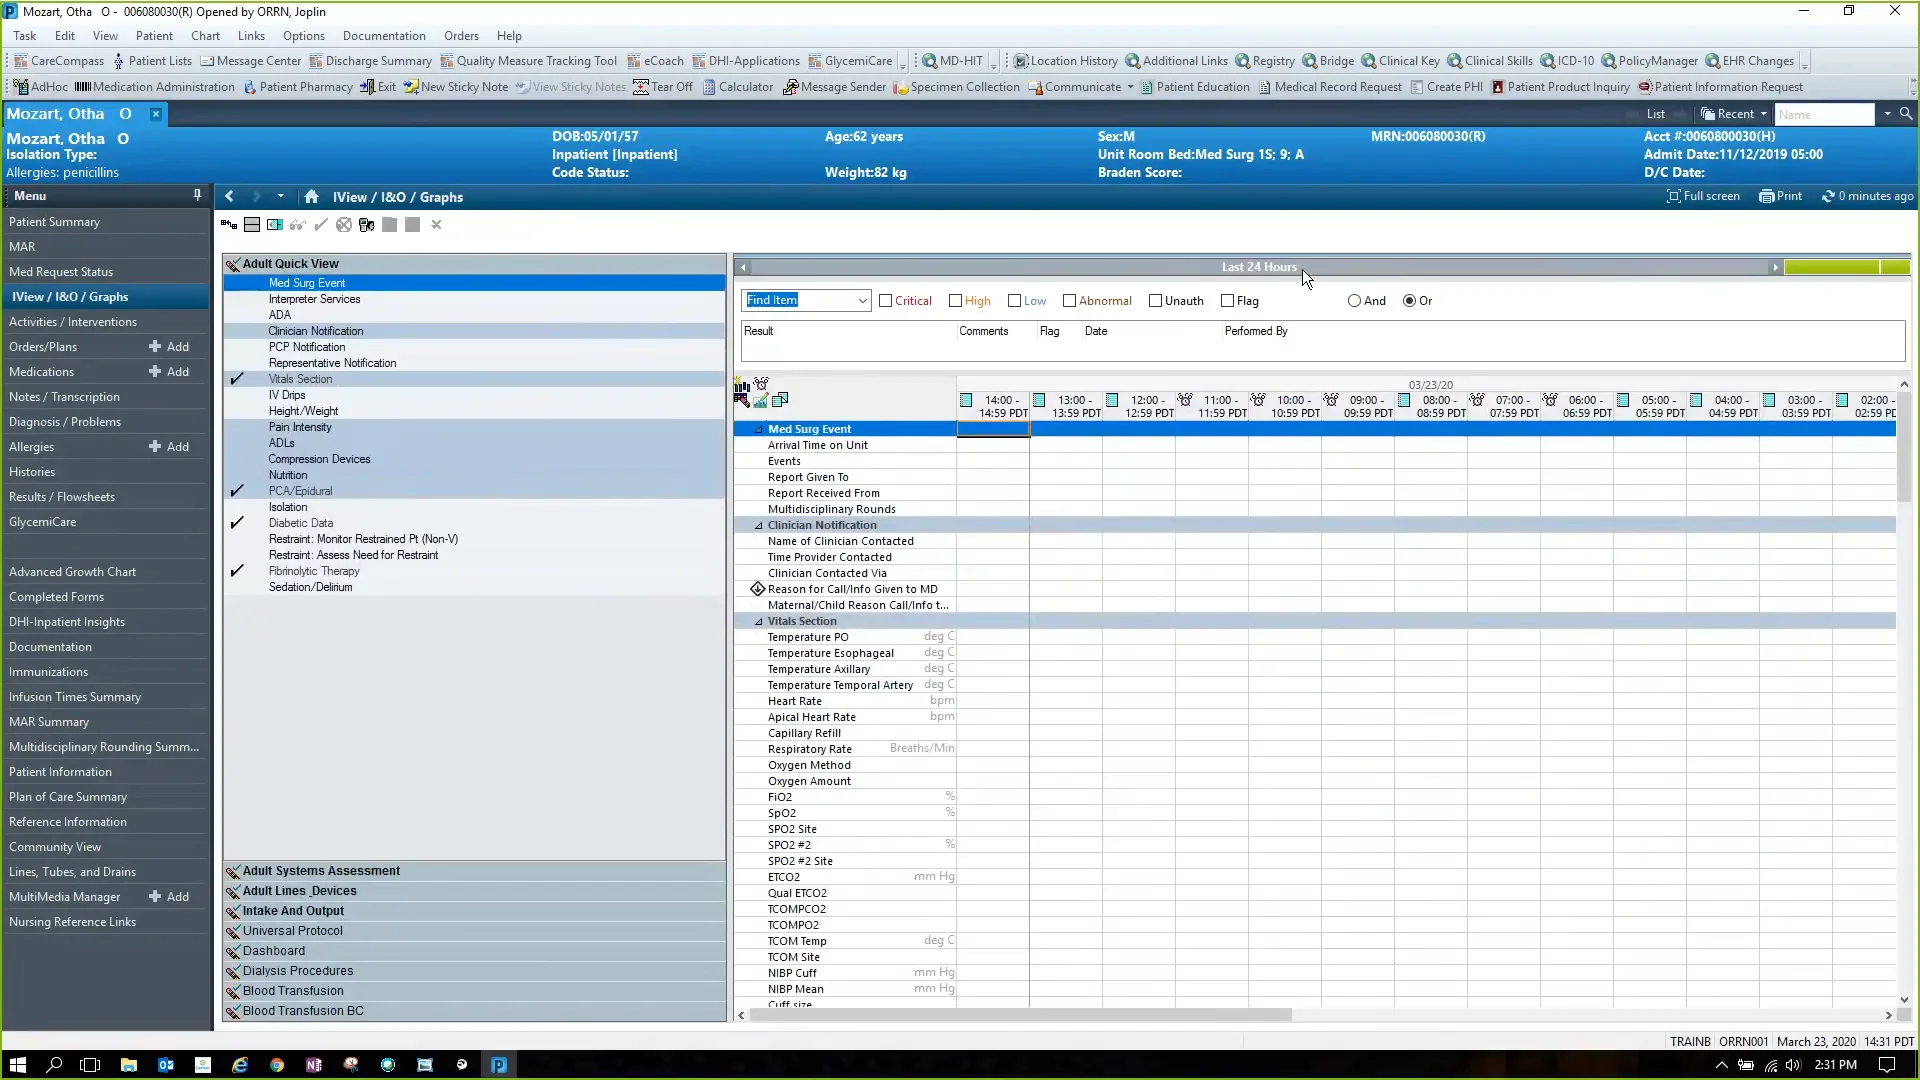Sign results using the checkmark icon

click(320, 225)
